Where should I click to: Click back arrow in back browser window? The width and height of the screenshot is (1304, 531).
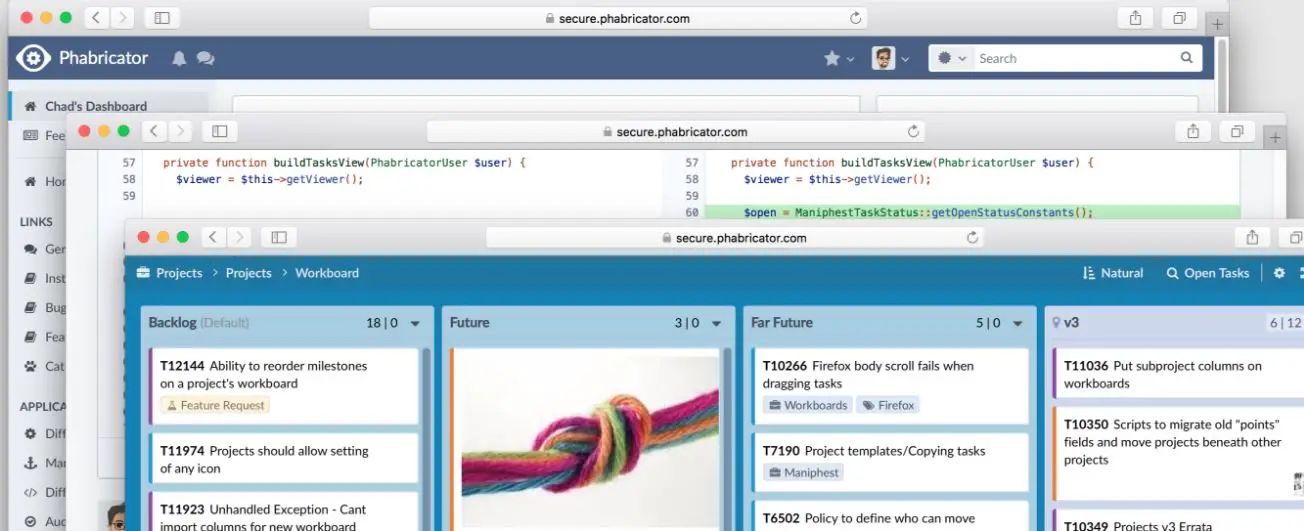tap(97, 18)
